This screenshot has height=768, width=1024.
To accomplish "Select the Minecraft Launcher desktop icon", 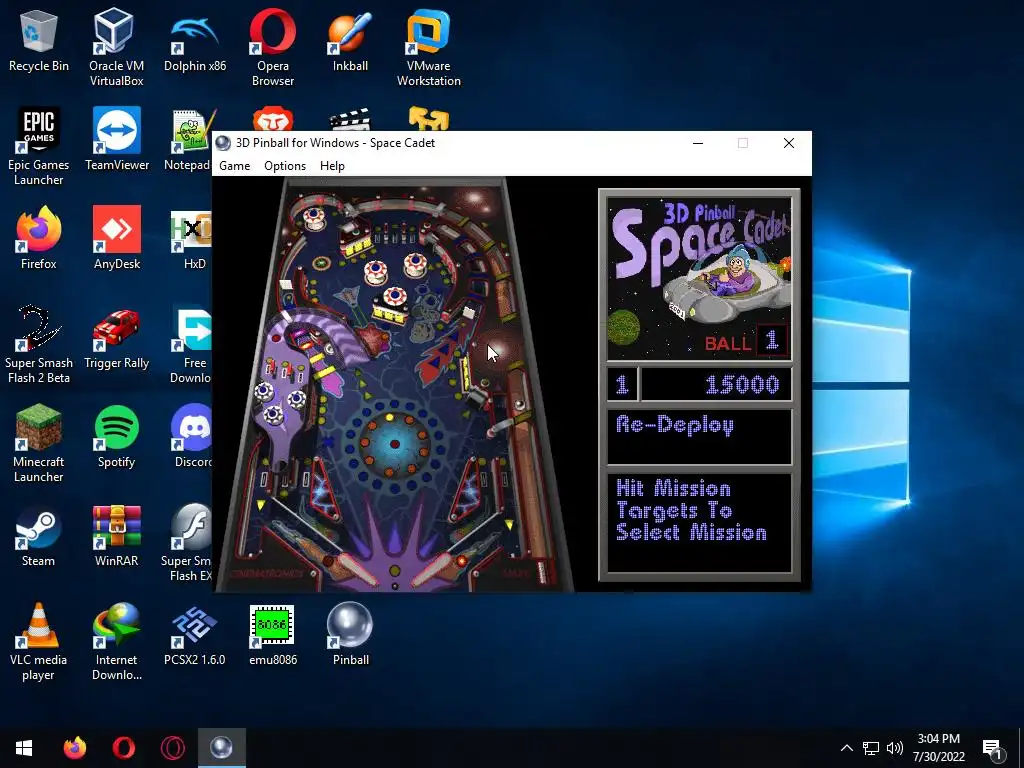I will pyautogui.click(x=39, y=443).
